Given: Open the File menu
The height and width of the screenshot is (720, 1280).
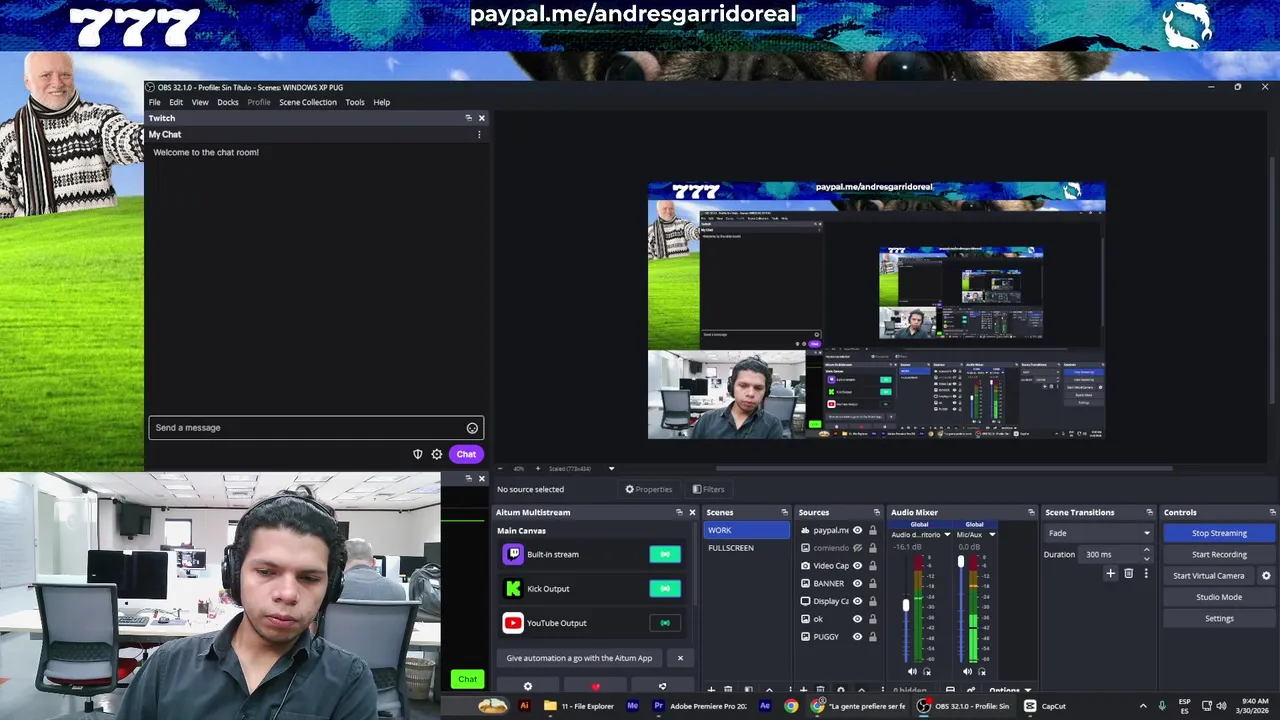Looking at the screenshot, I should coord(155,102).
